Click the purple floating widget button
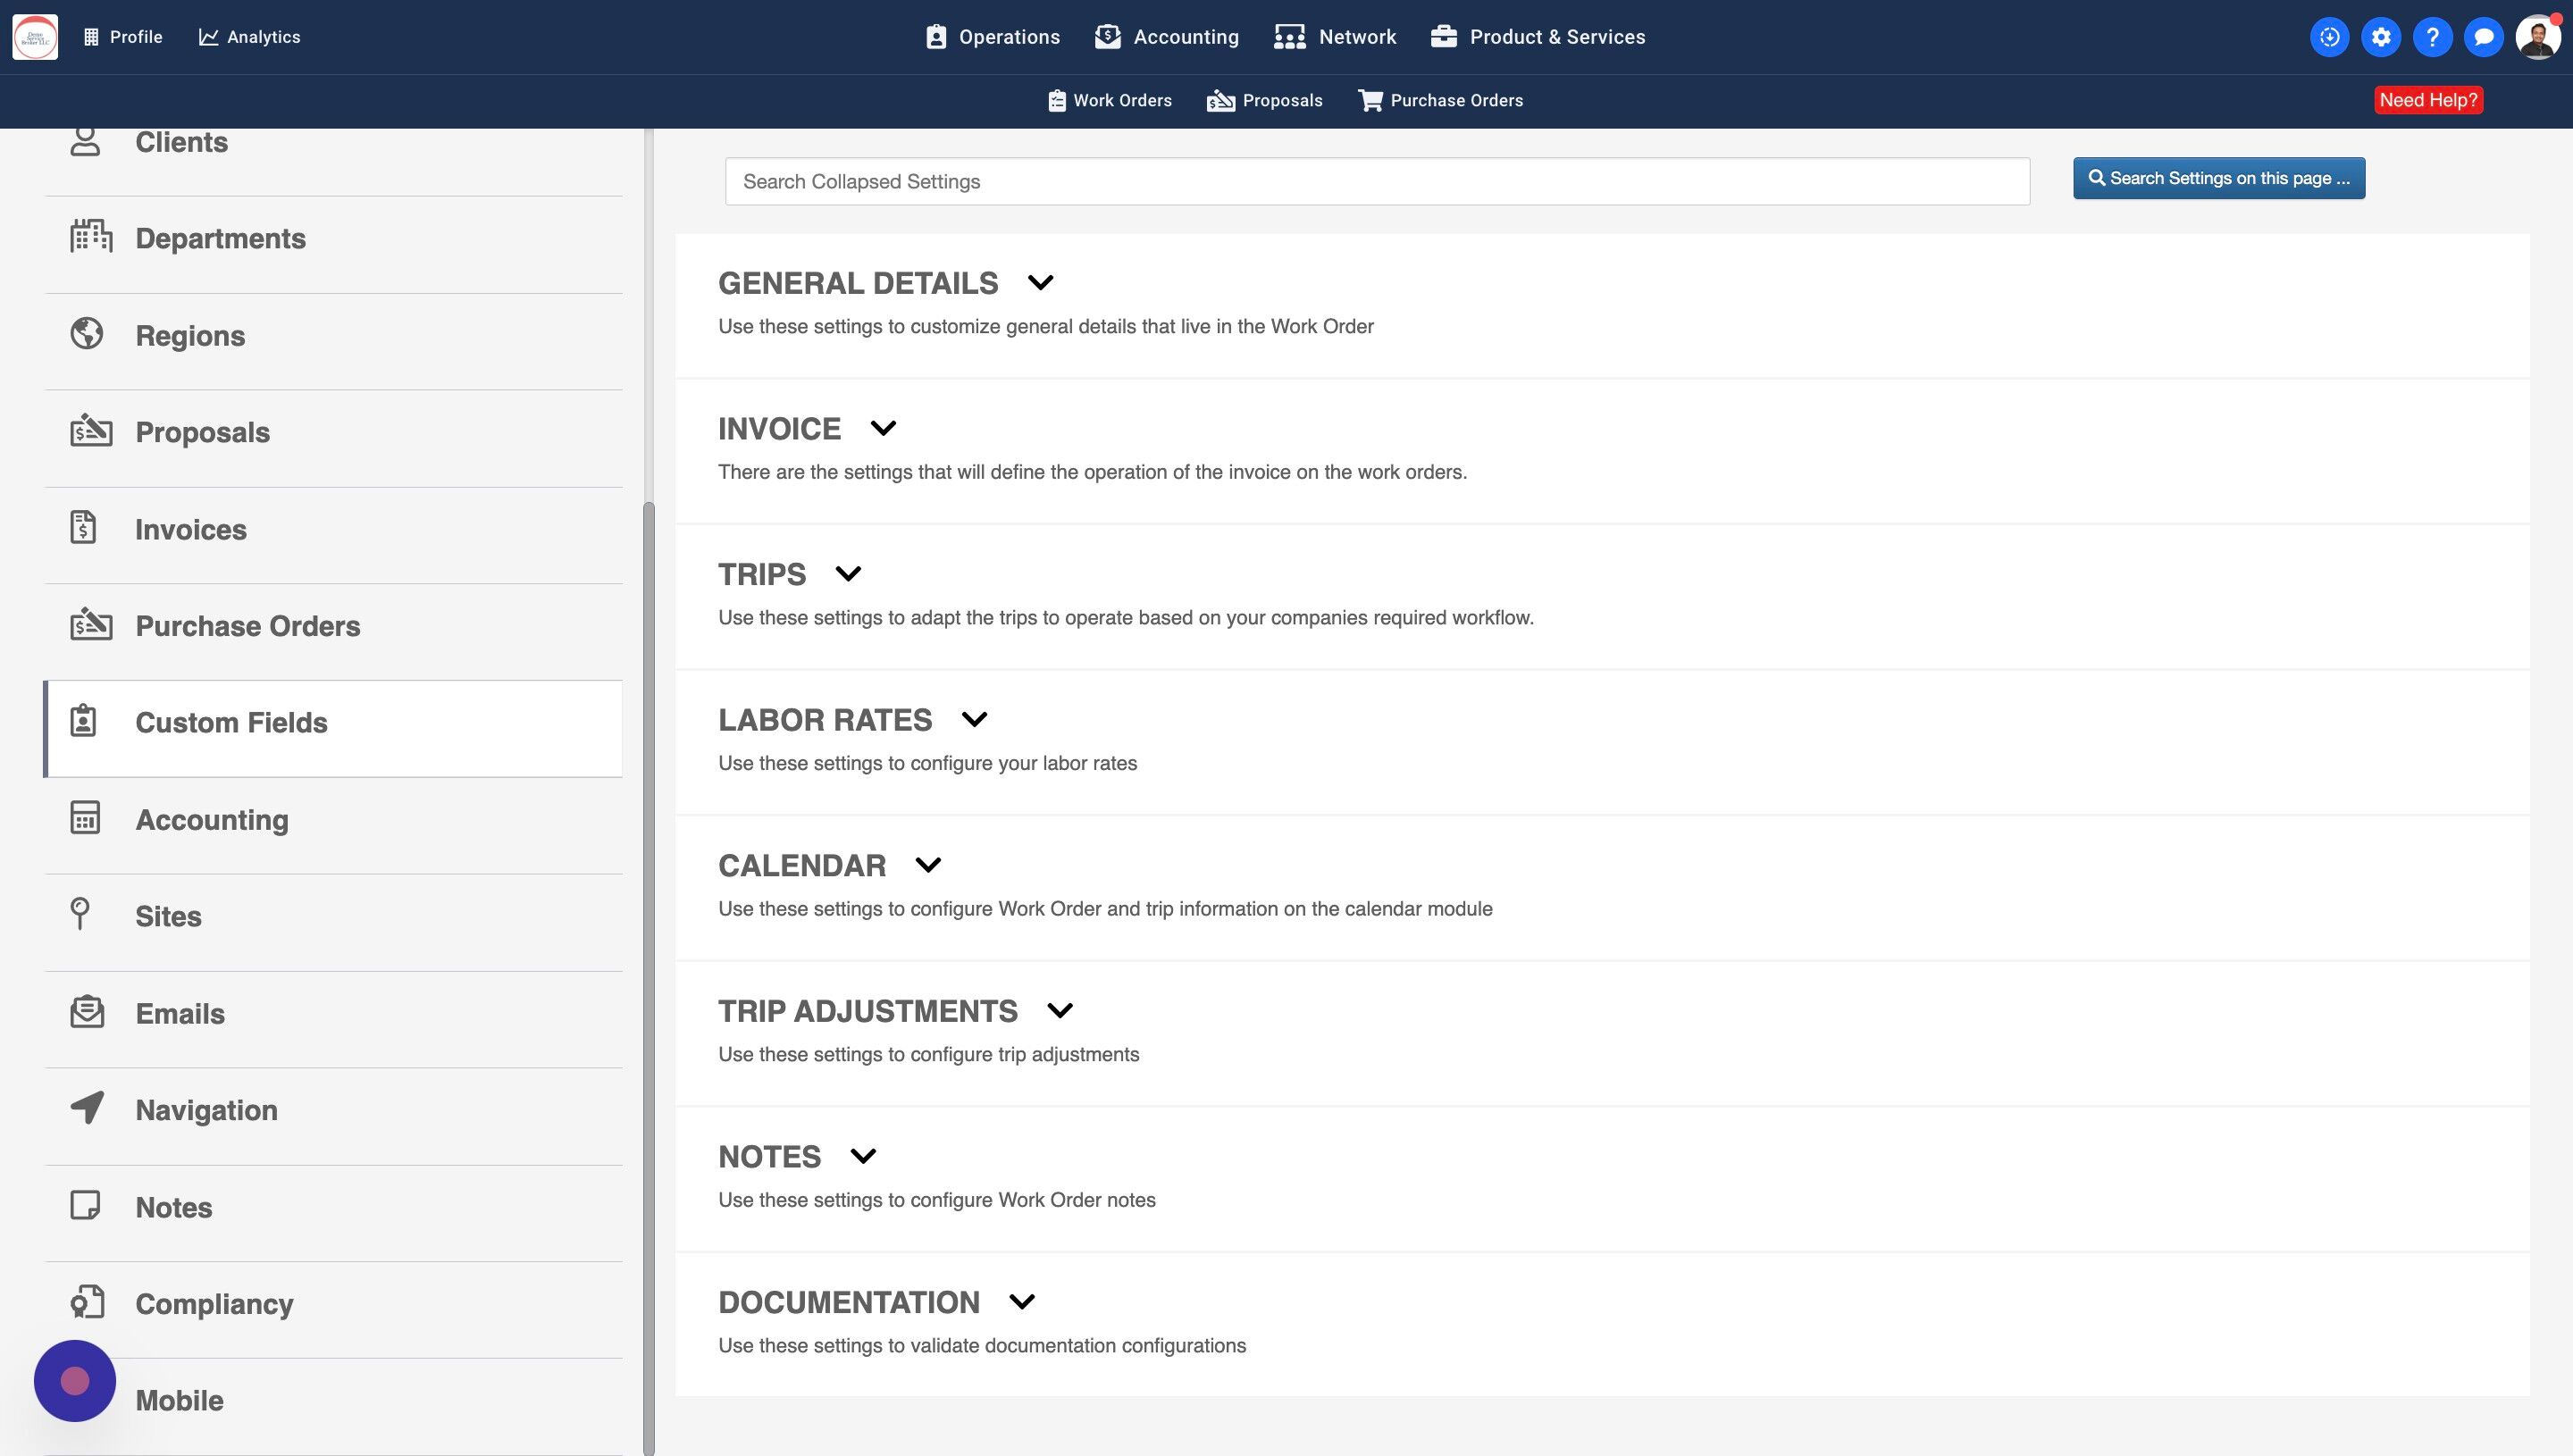 point(75,1380)
